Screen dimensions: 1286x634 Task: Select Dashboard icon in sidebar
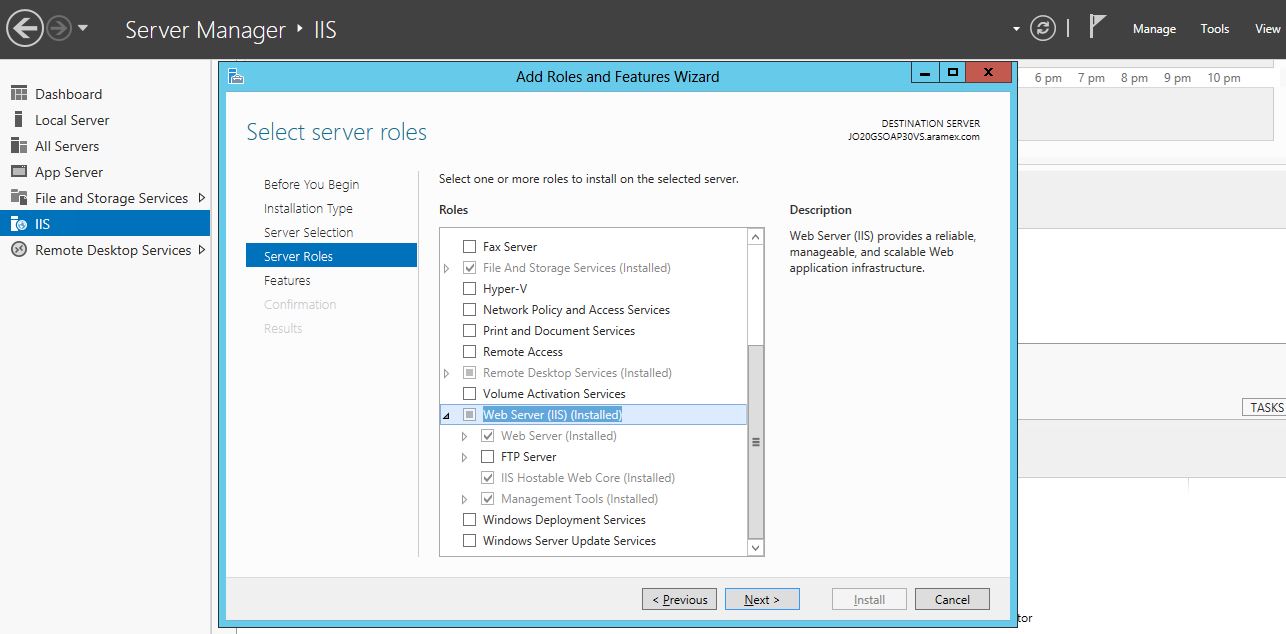click(x=19, y=94)
